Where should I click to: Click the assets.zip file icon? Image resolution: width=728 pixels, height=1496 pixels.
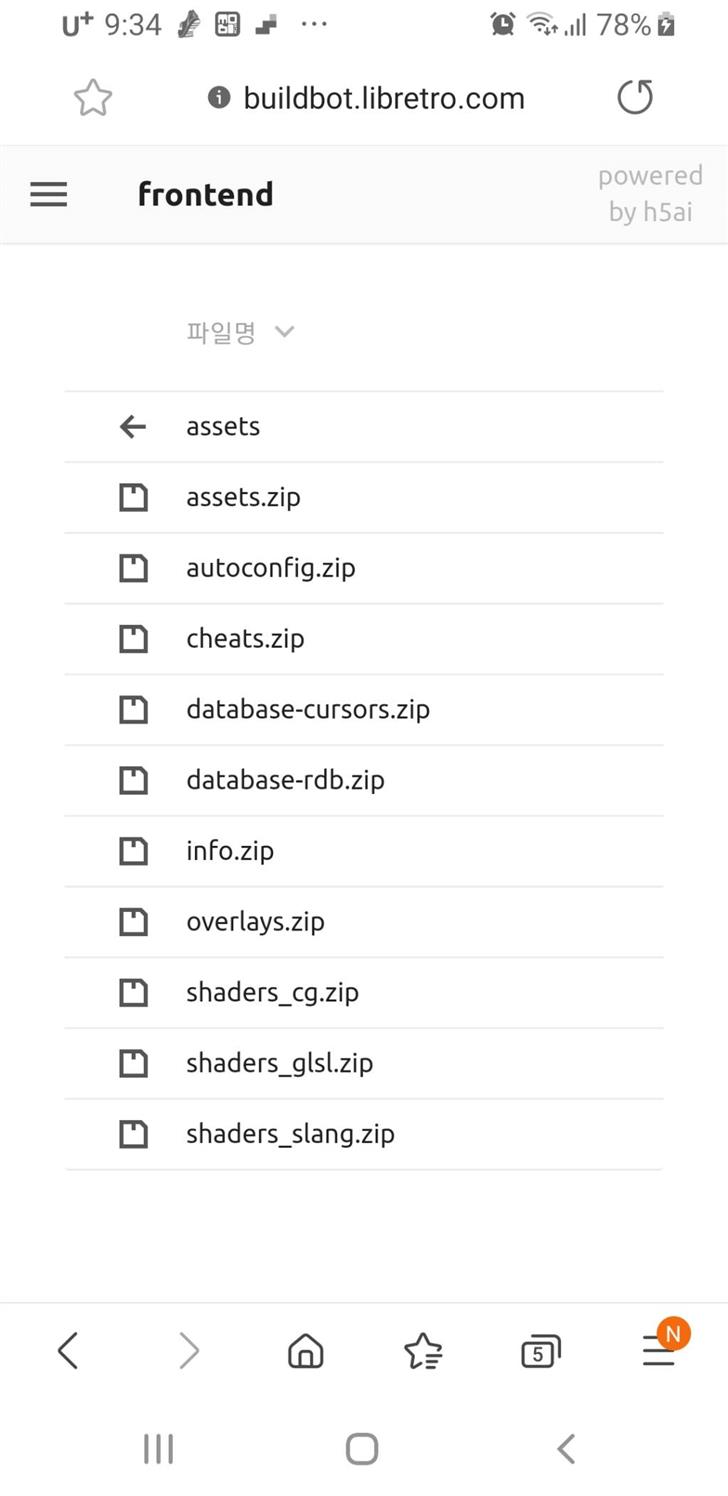point(133,497)
